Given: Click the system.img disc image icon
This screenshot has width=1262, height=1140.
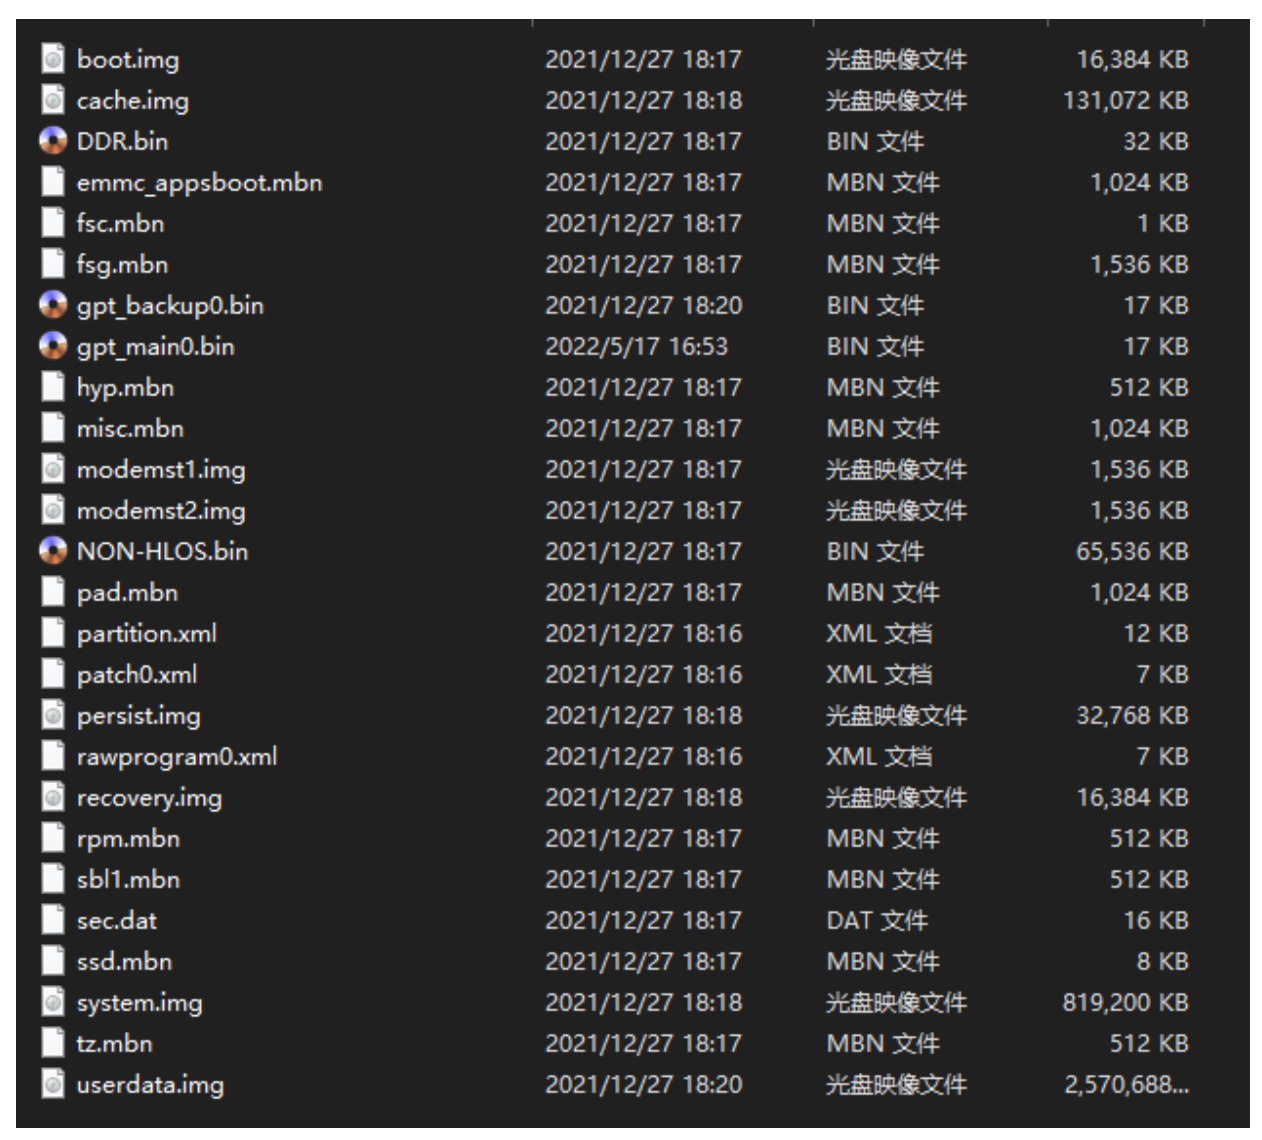Looking at the screenshot, I should [x=53, y=1002].
